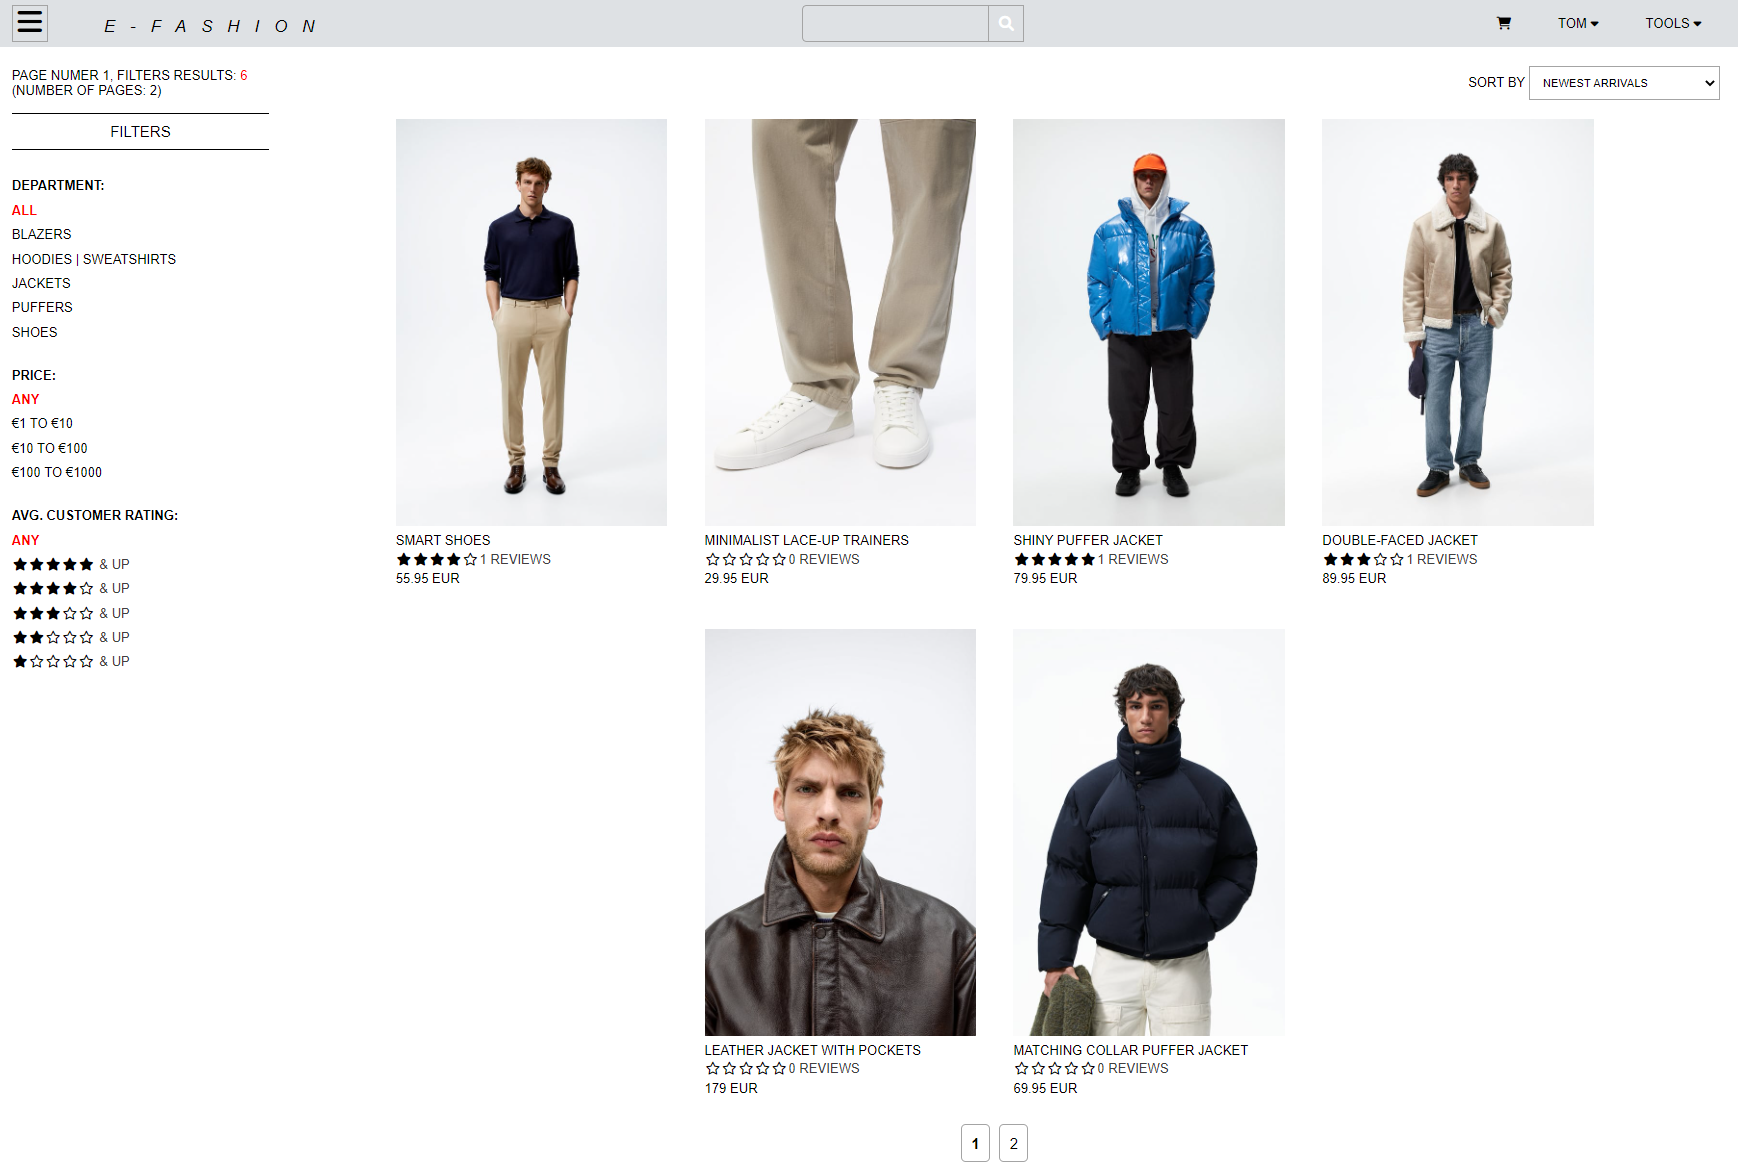The image size is (1738, 1171).
Task: Filter by one star & up rating
Action: coord(71,661)
